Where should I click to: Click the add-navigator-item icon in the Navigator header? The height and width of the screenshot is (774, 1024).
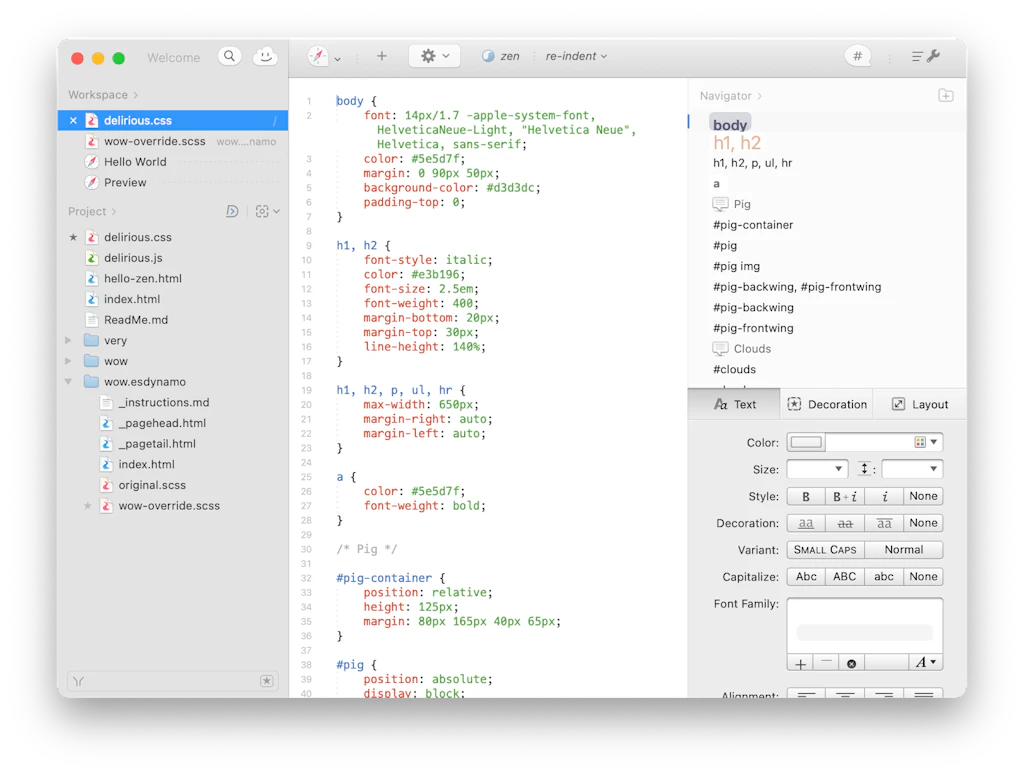pos(946,95)
